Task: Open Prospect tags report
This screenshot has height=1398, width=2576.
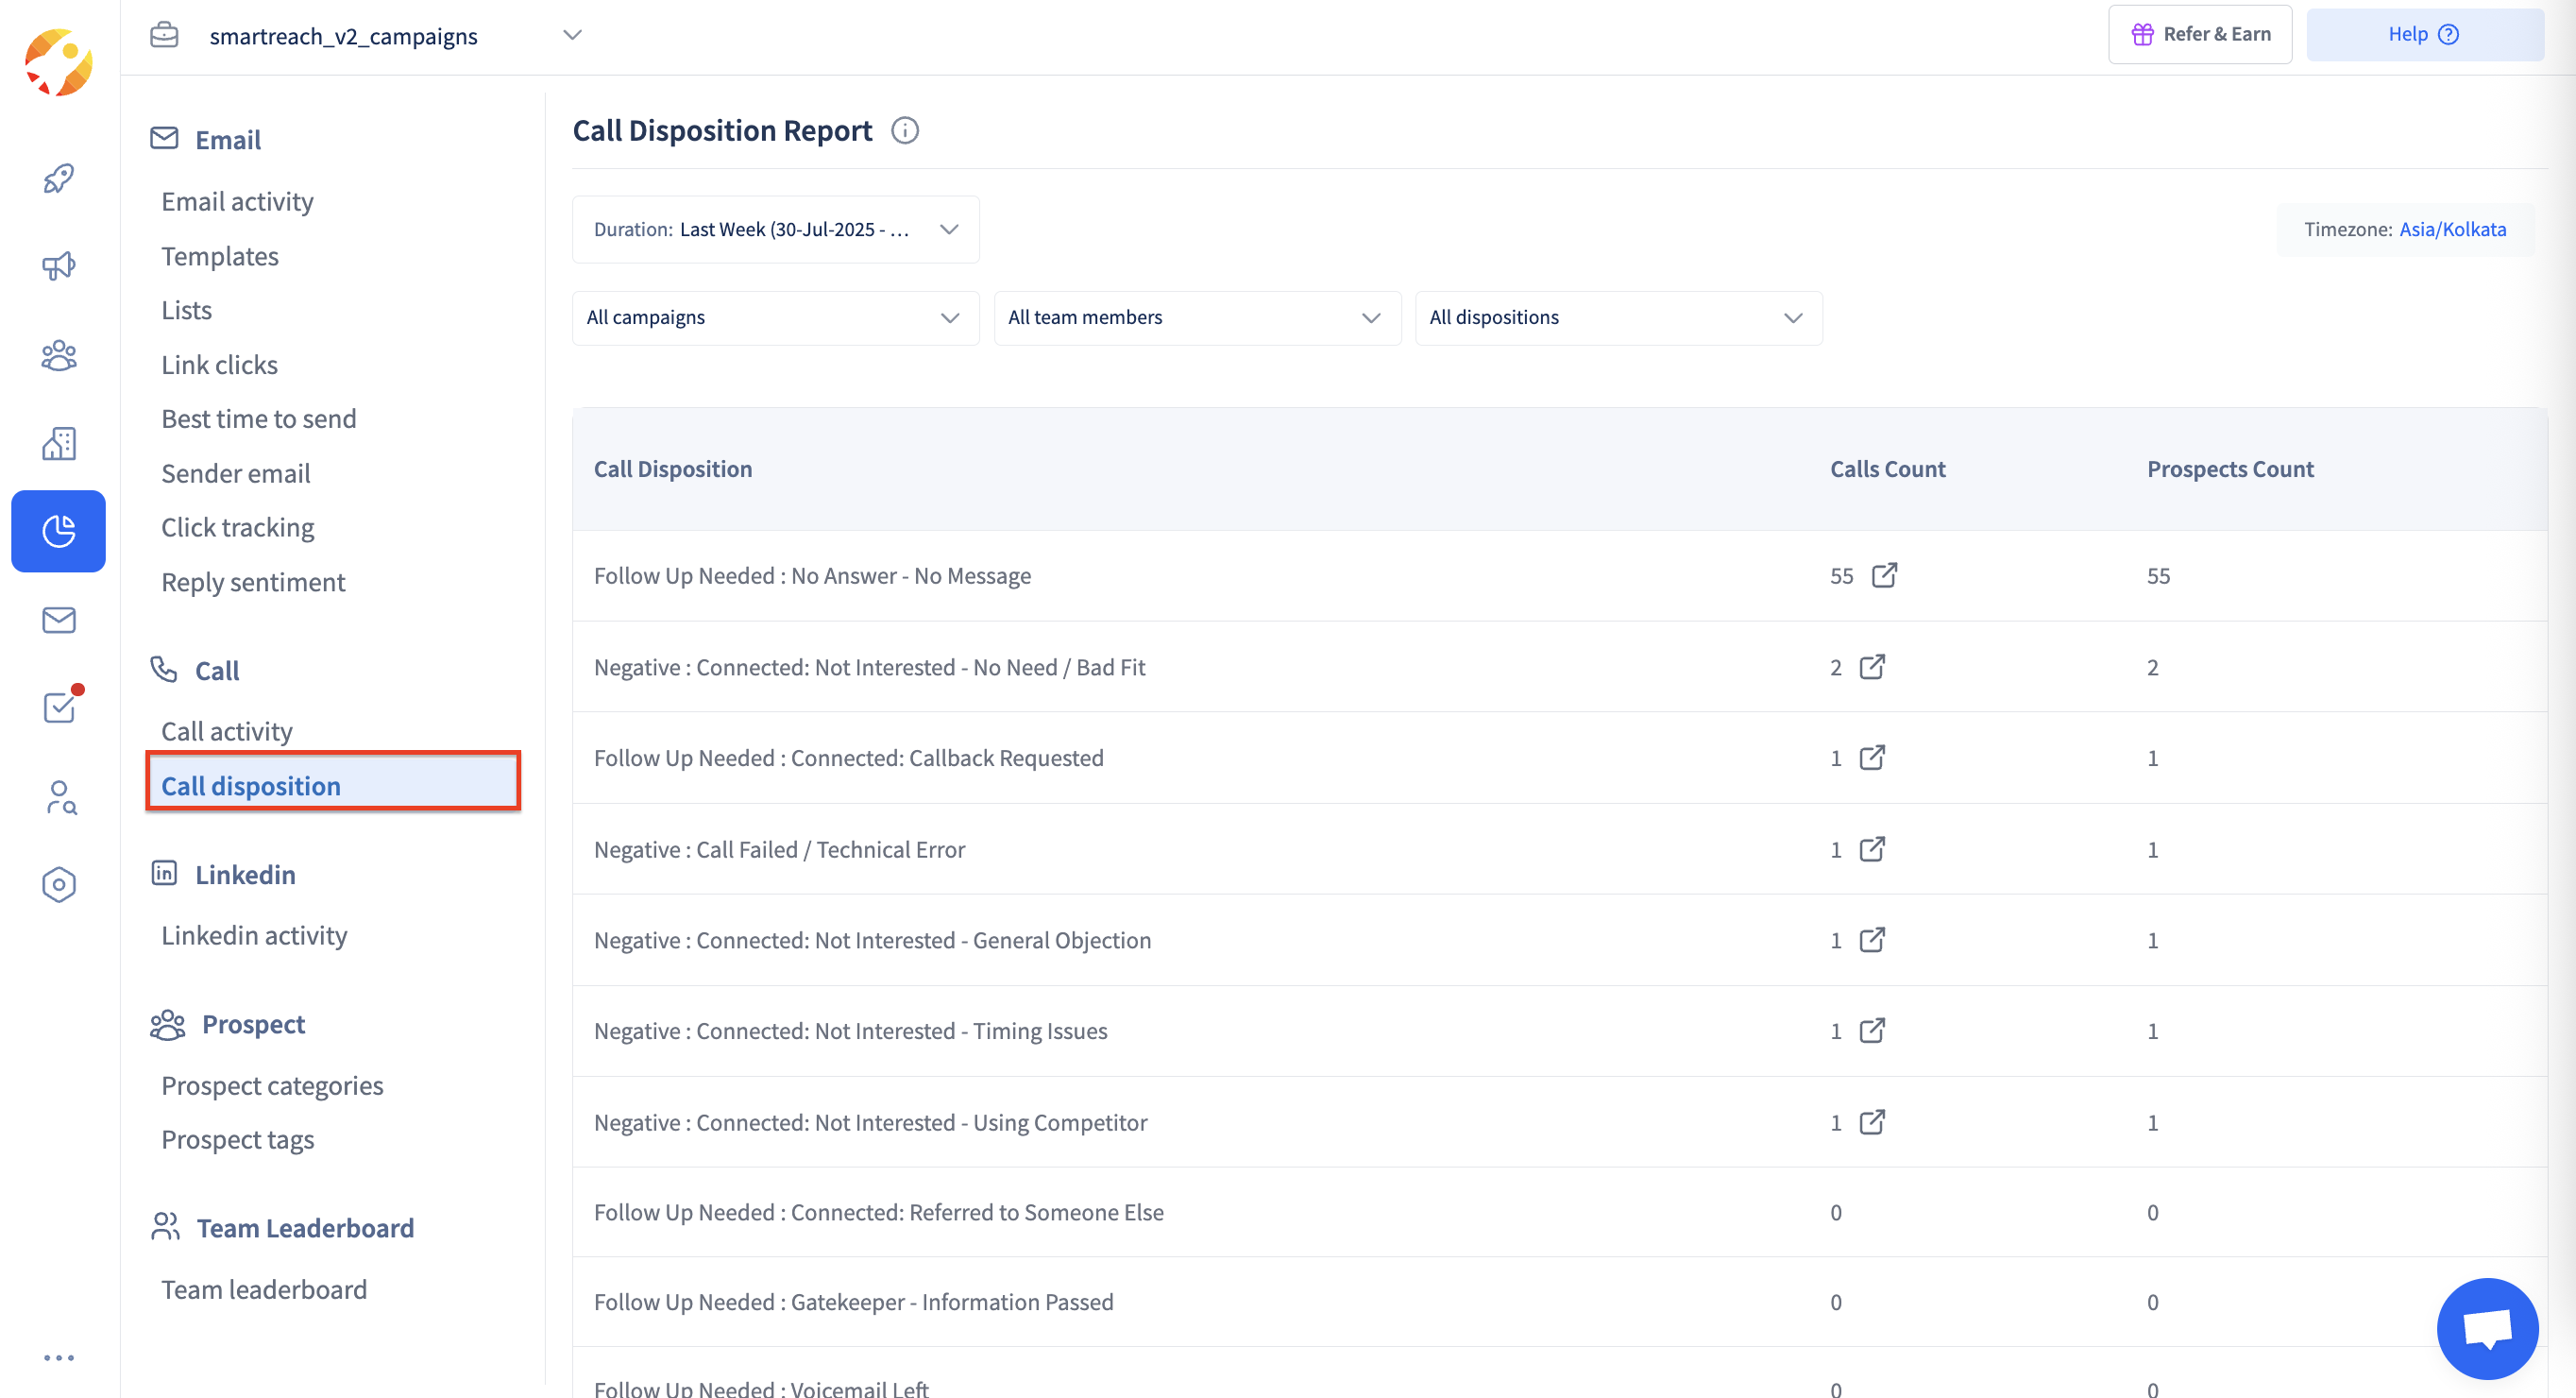Action: click(237, 1139)
